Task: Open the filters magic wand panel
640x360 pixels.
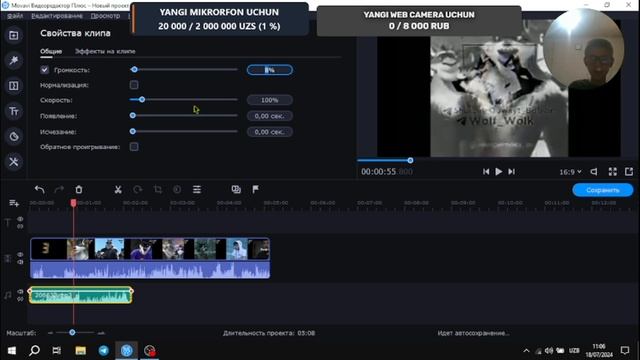Action: click(13, 60)
